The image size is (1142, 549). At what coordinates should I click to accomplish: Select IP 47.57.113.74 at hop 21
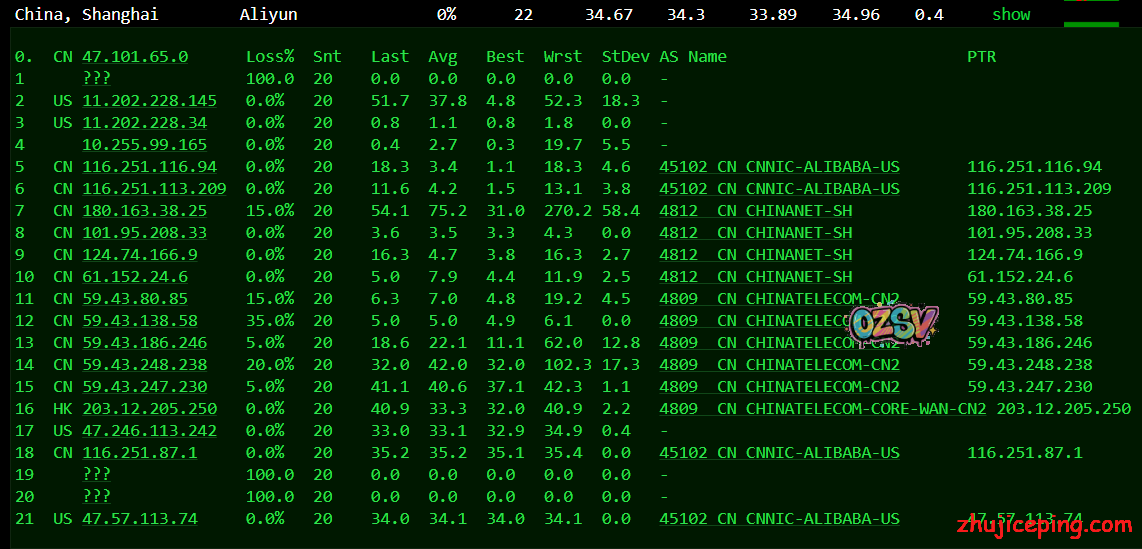tap(140, 519)
